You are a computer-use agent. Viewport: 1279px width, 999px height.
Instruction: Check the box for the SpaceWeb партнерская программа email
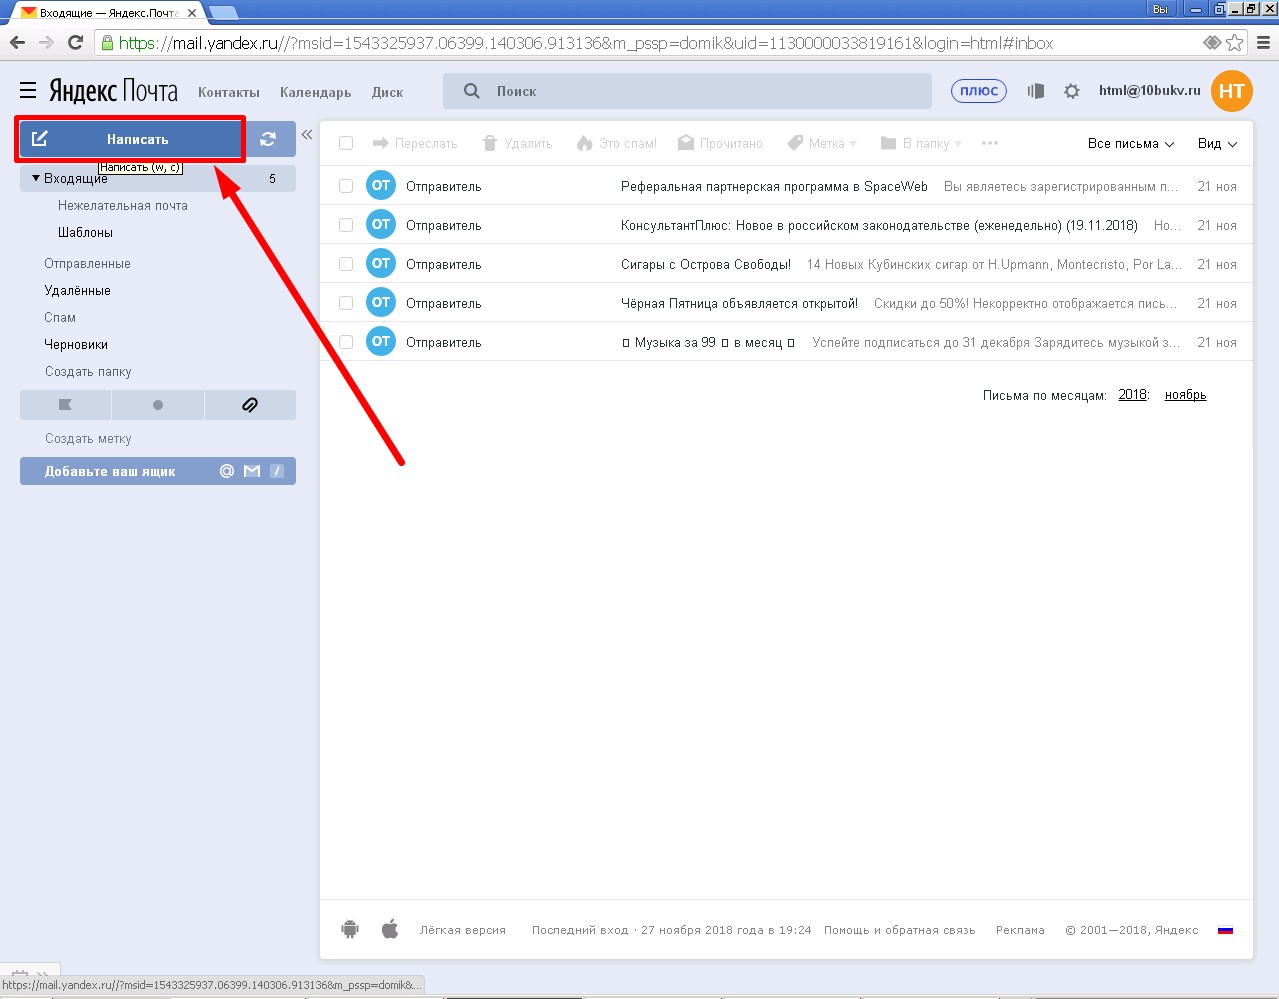[x=346, y=186]
